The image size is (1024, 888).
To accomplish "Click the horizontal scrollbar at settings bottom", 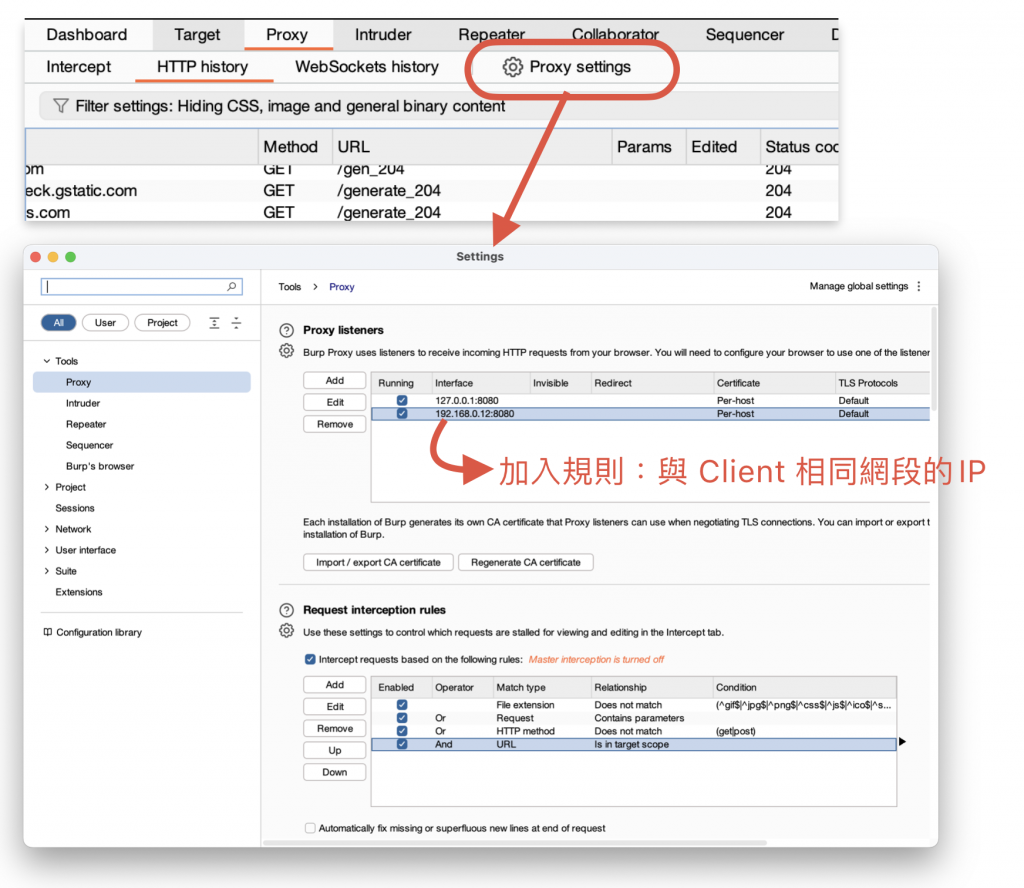I will pos(515,843).
